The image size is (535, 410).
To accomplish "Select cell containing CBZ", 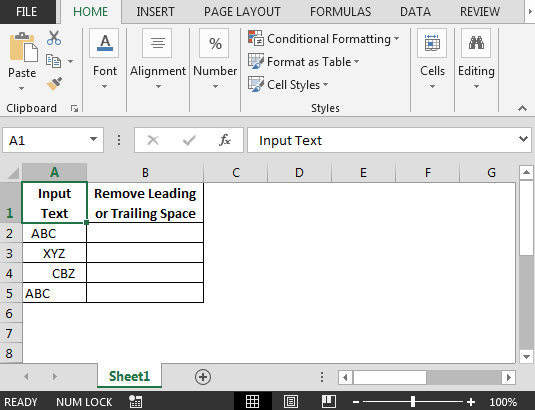I will tap(54, 273).
